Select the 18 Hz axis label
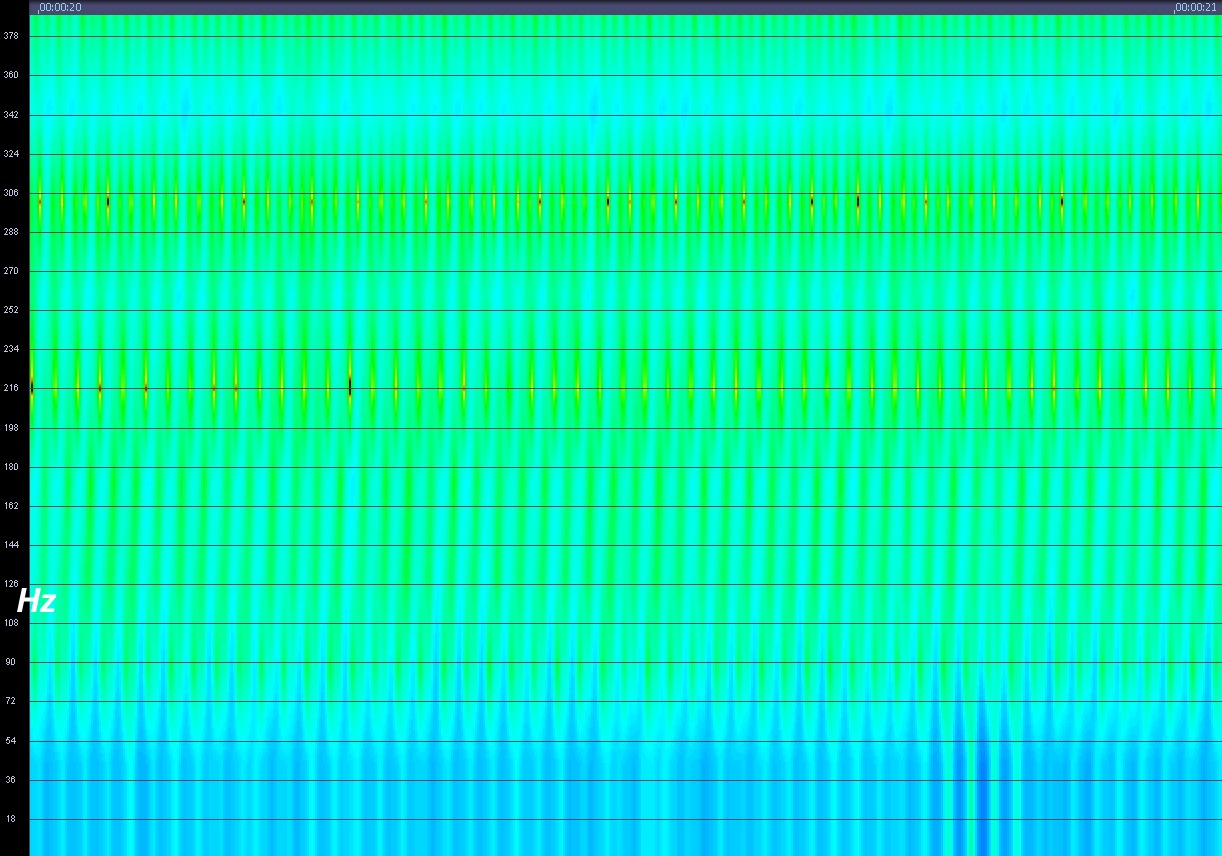The width and height of the screenshot is (1222, 856). [x=12, y=819]
